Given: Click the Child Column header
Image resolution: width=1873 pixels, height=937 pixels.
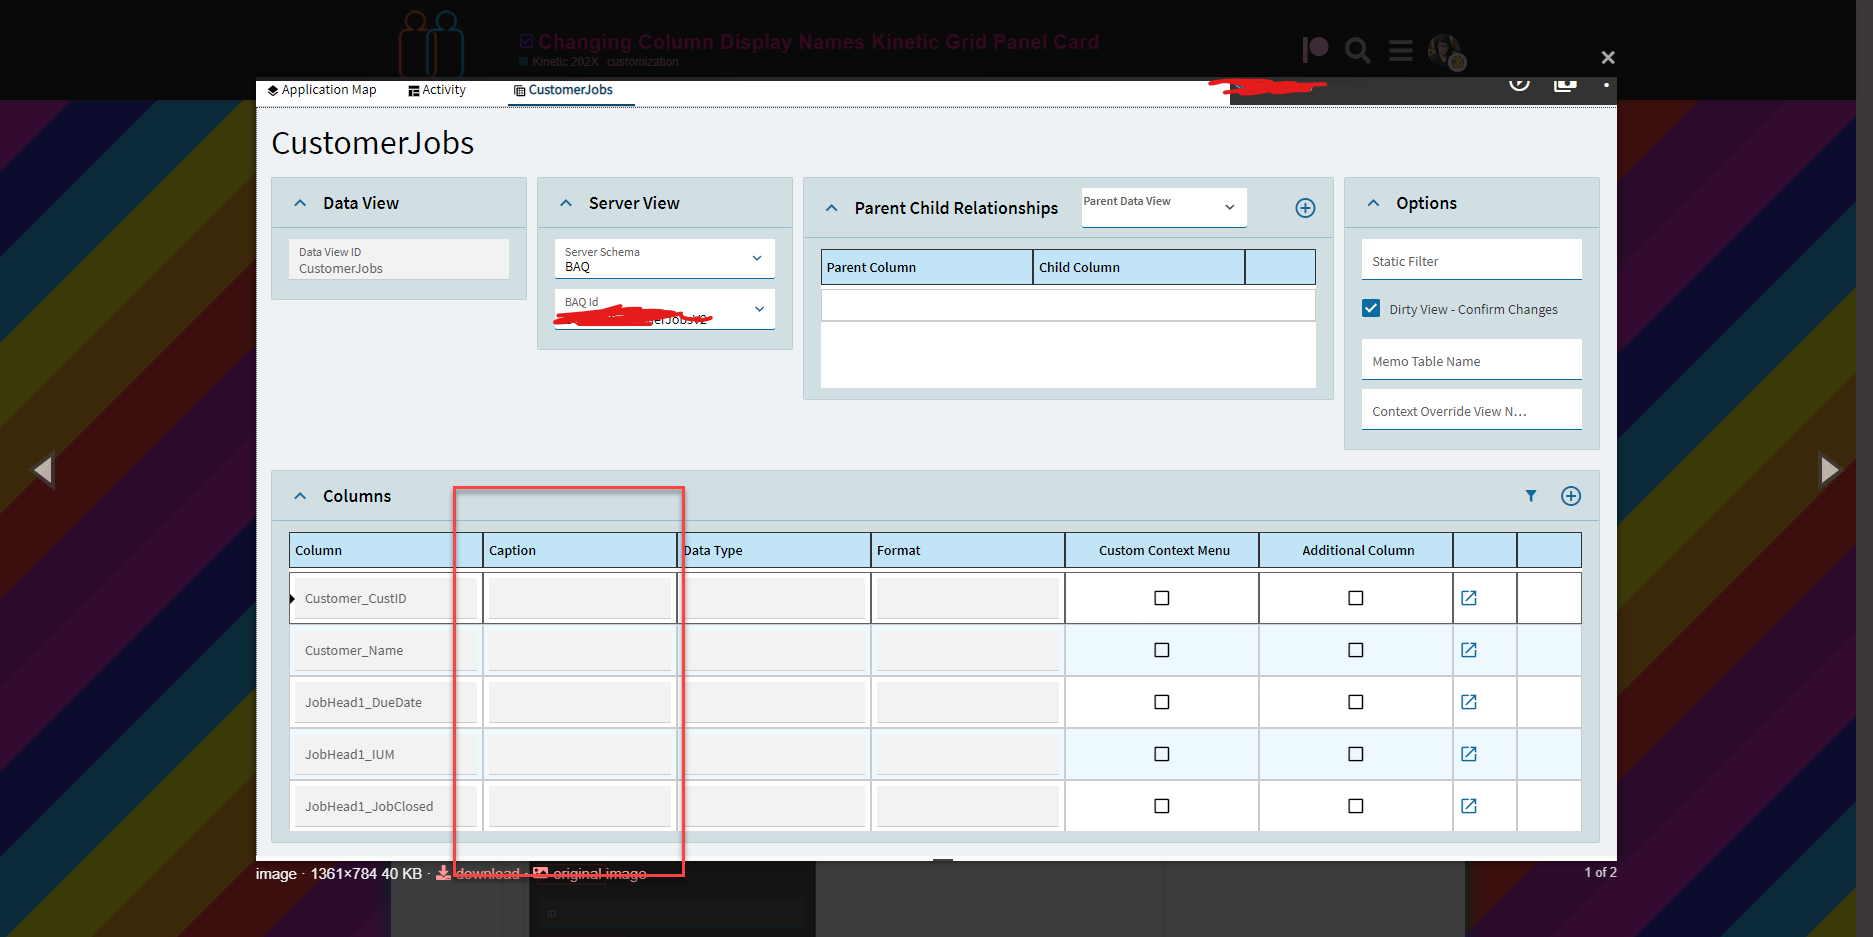Looking at the screenshot, I should tap(1139, 267).
